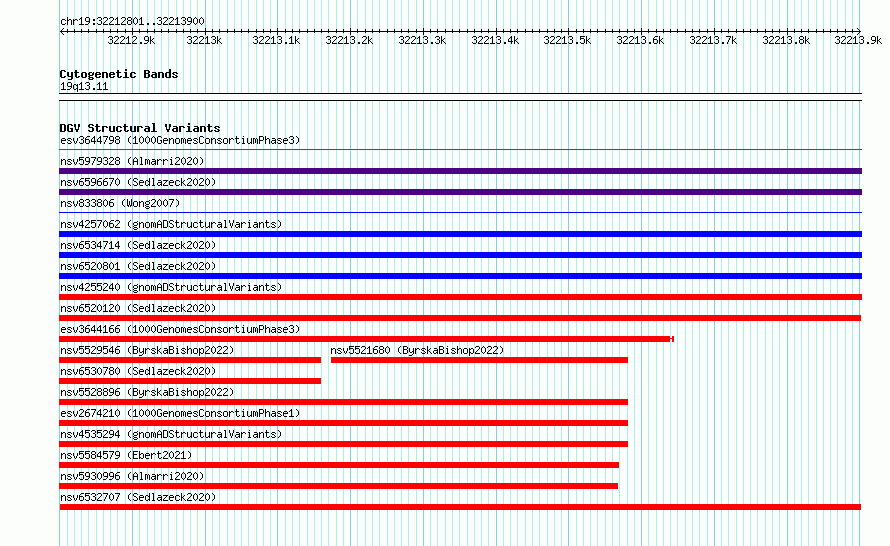Click the Cytogenetic Bands track title

(x=119, y=74)
